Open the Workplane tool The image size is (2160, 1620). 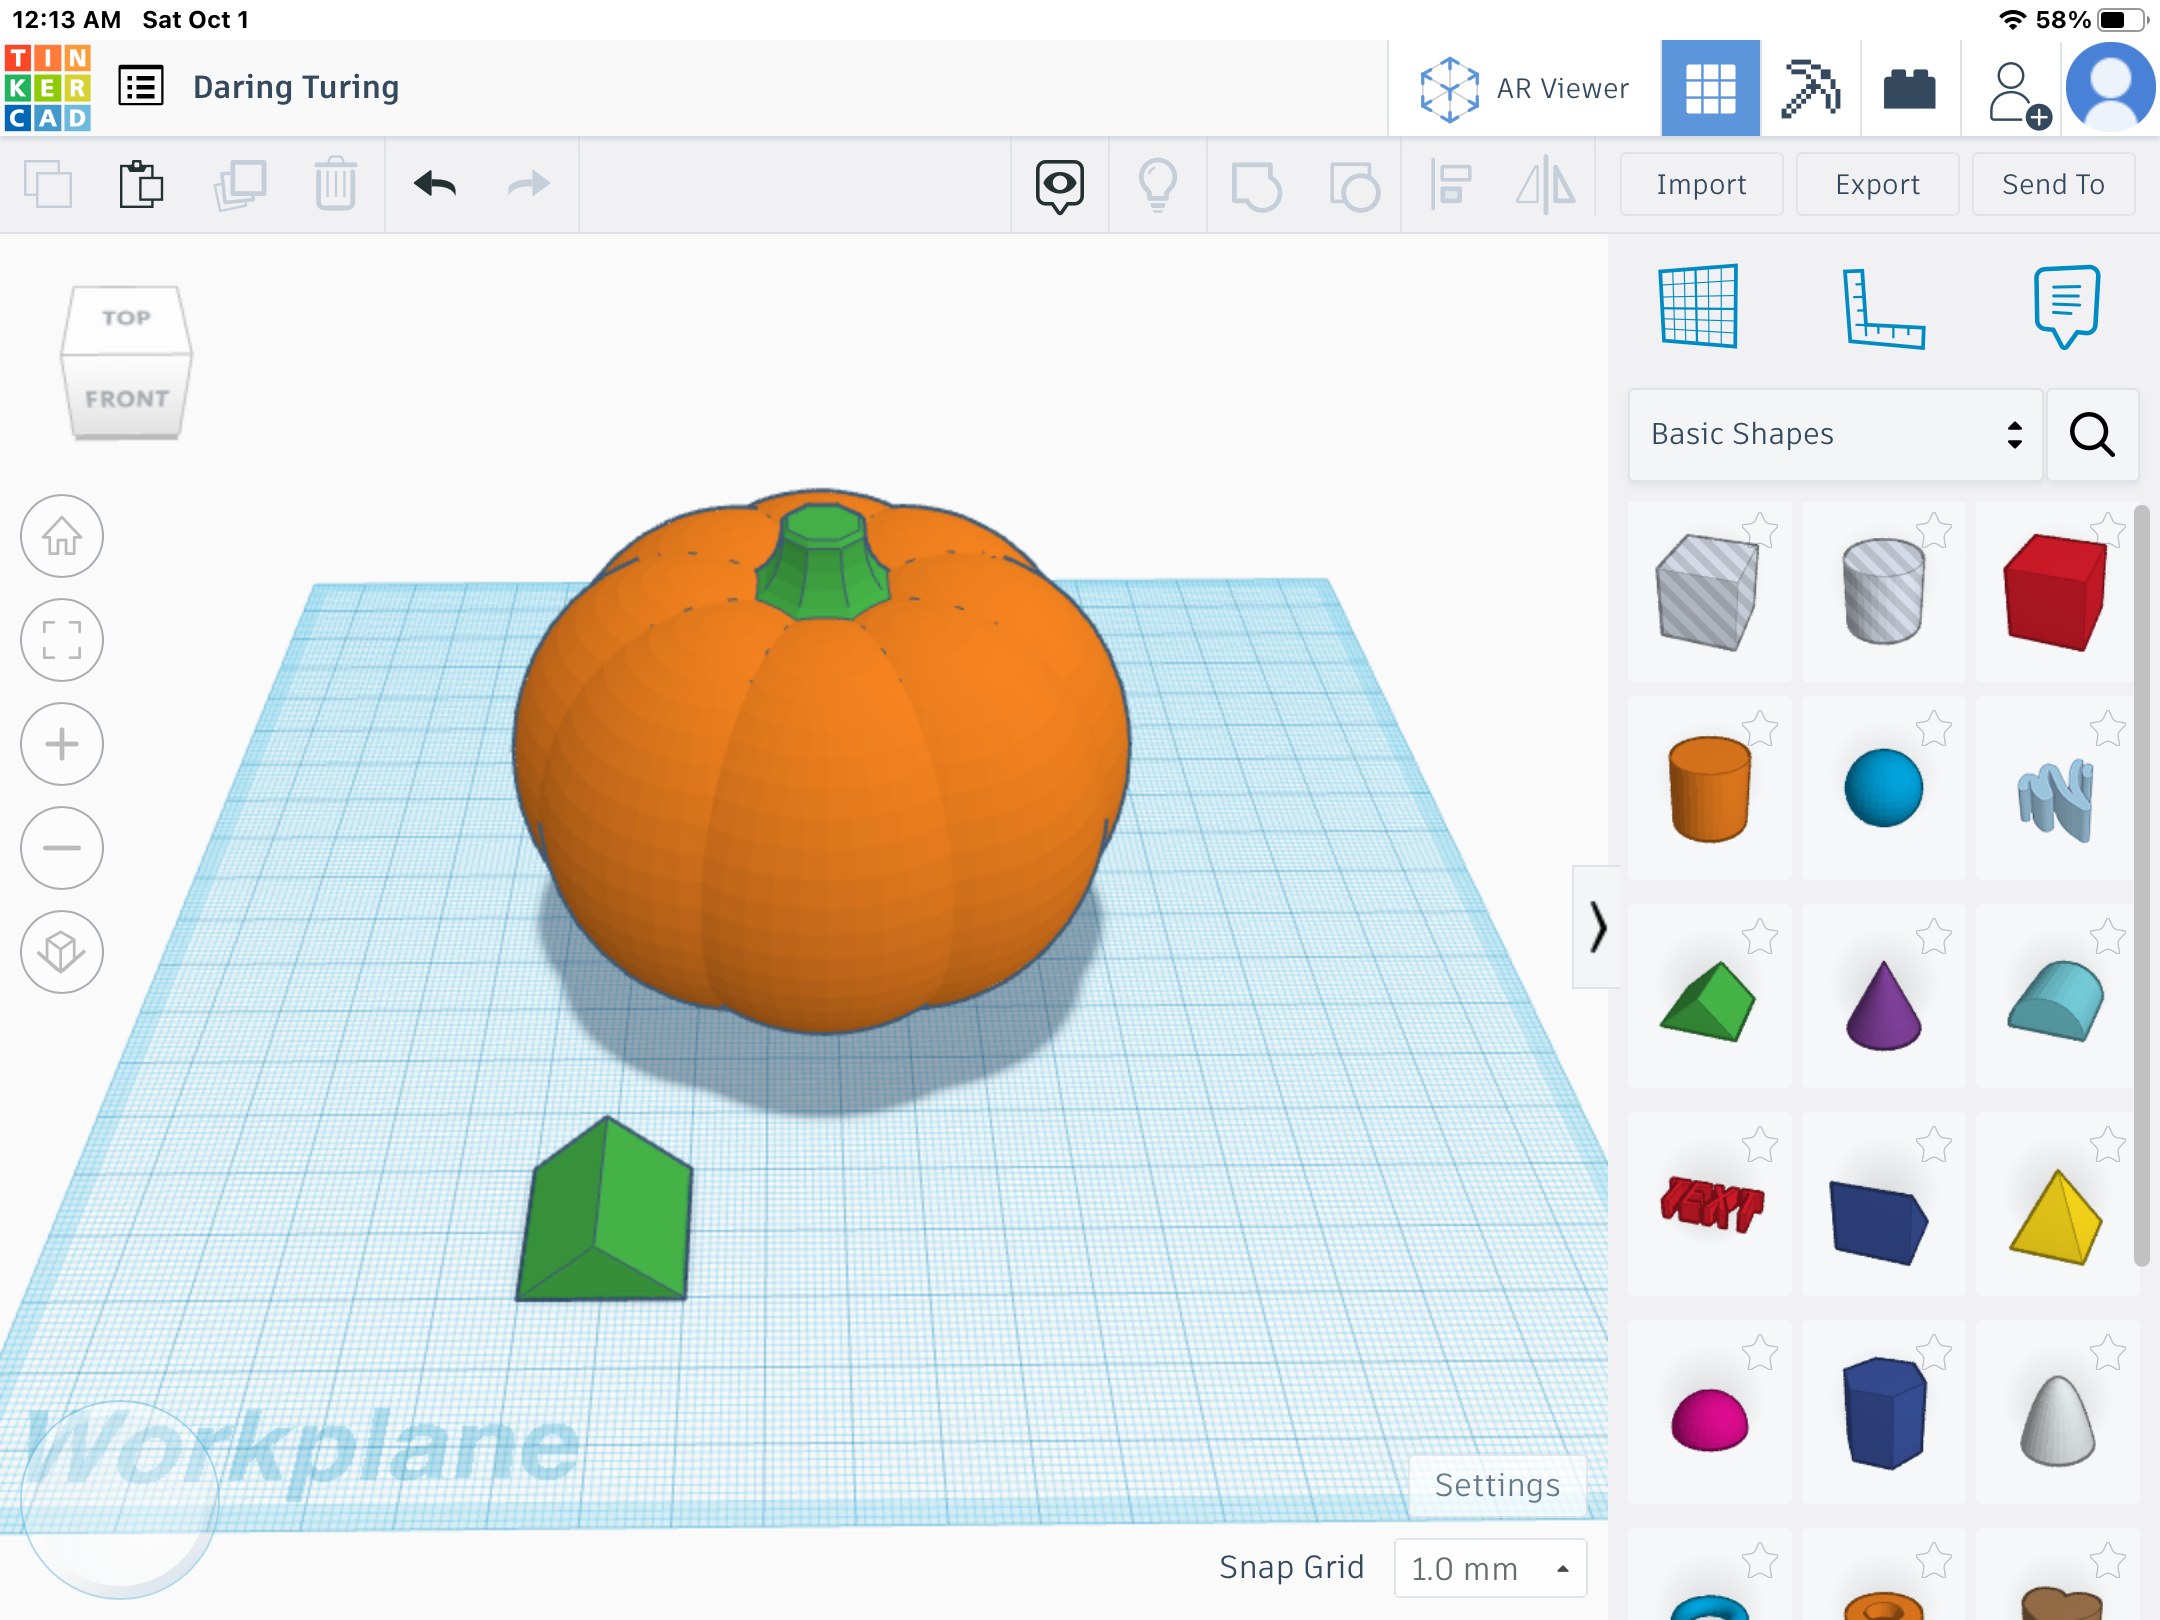coord(1699,306)
